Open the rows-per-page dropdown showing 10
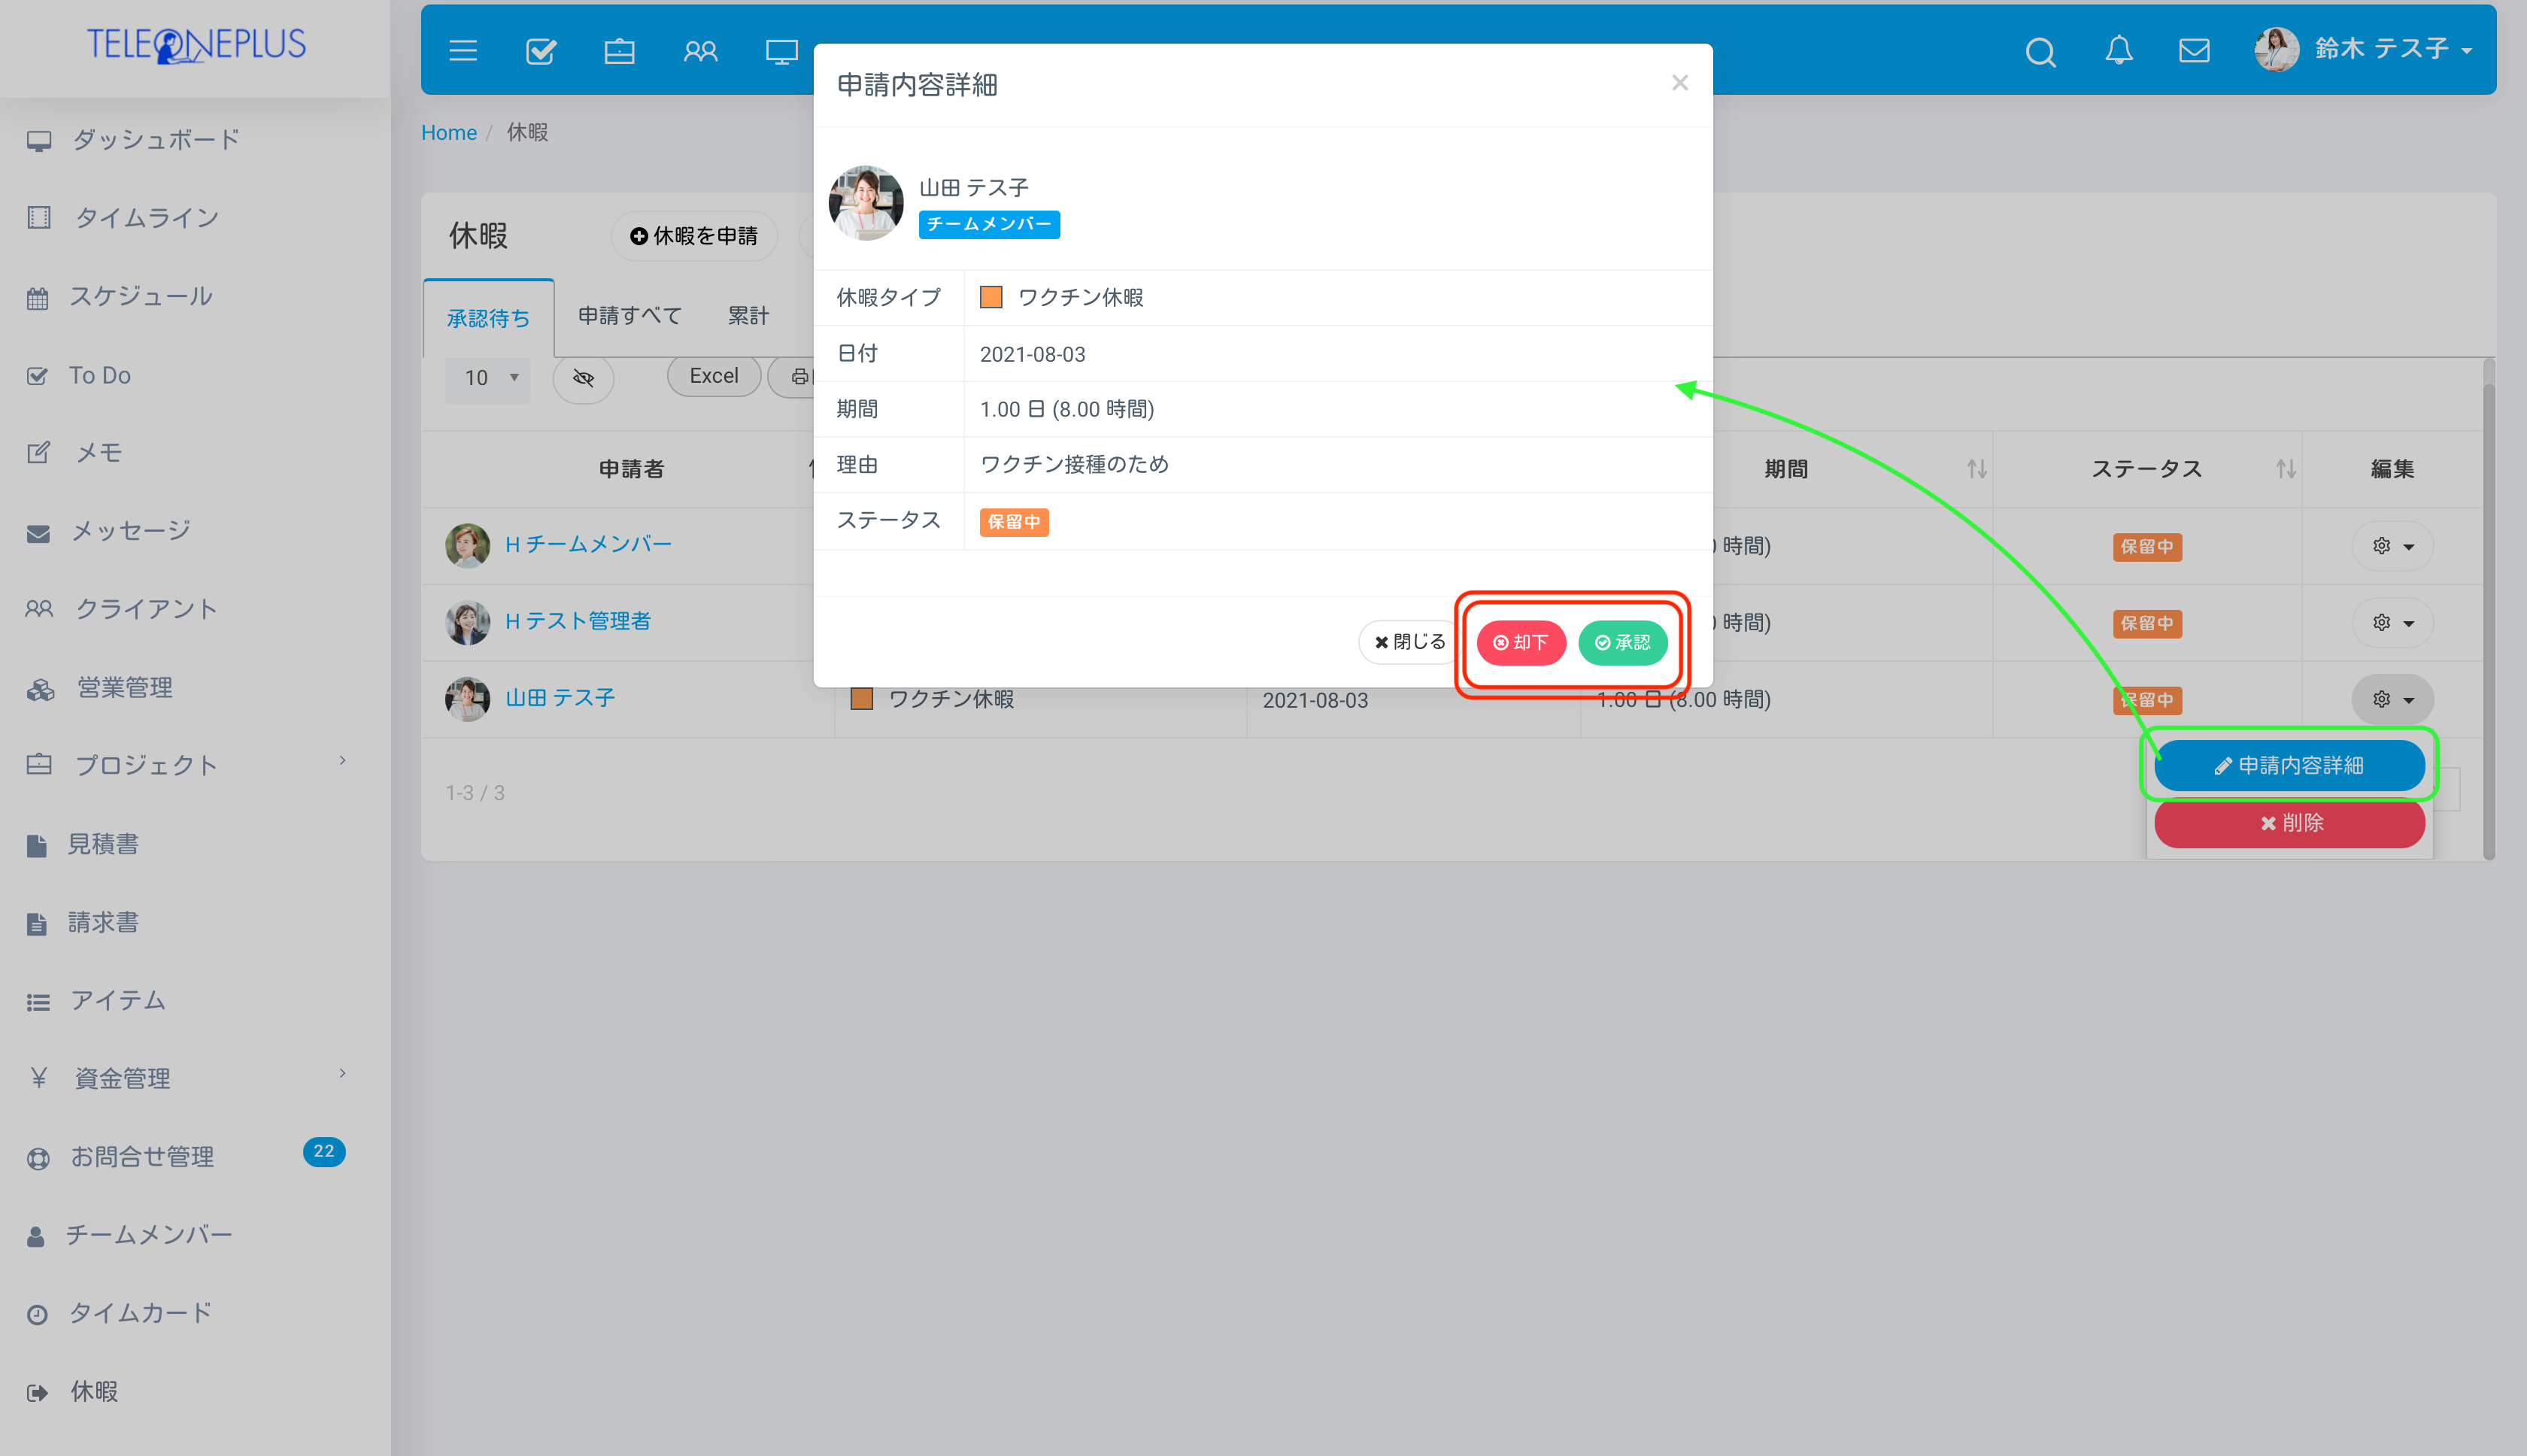This screenshot has height=1456, width=2527. (x=488, y=378)
